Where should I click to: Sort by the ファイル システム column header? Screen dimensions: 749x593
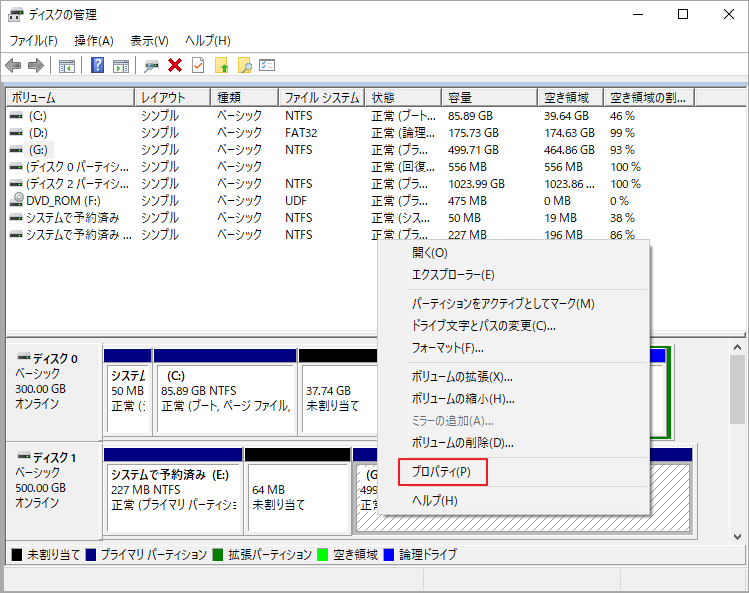click(322, 97)
